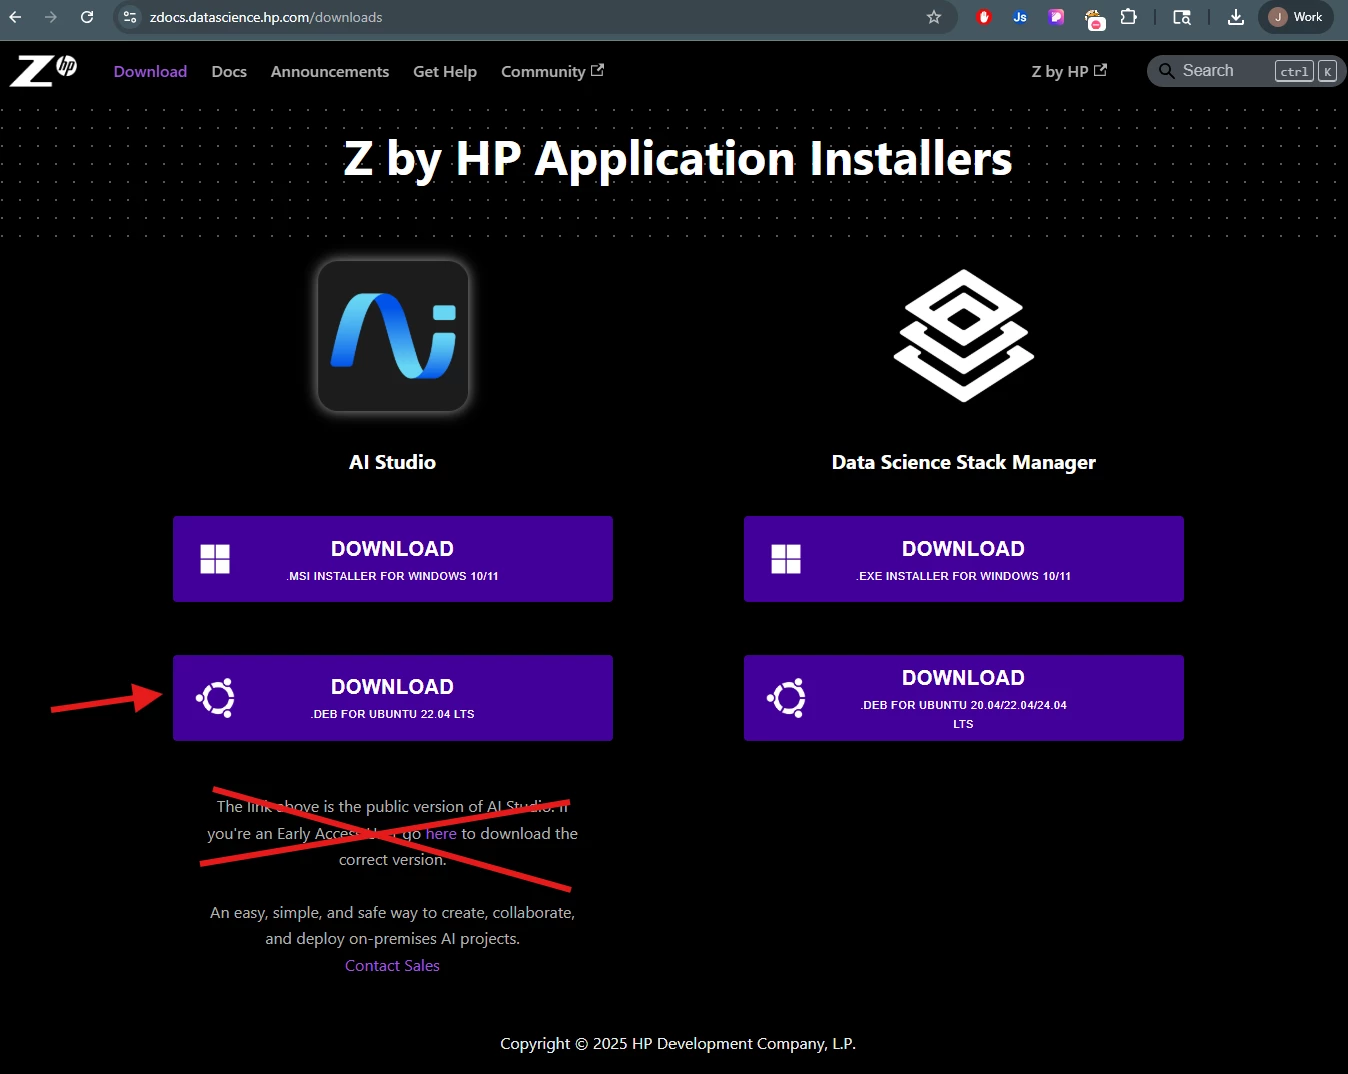Open the purple extension icon
The image size is (1348, 1074).
(1056, 17)
